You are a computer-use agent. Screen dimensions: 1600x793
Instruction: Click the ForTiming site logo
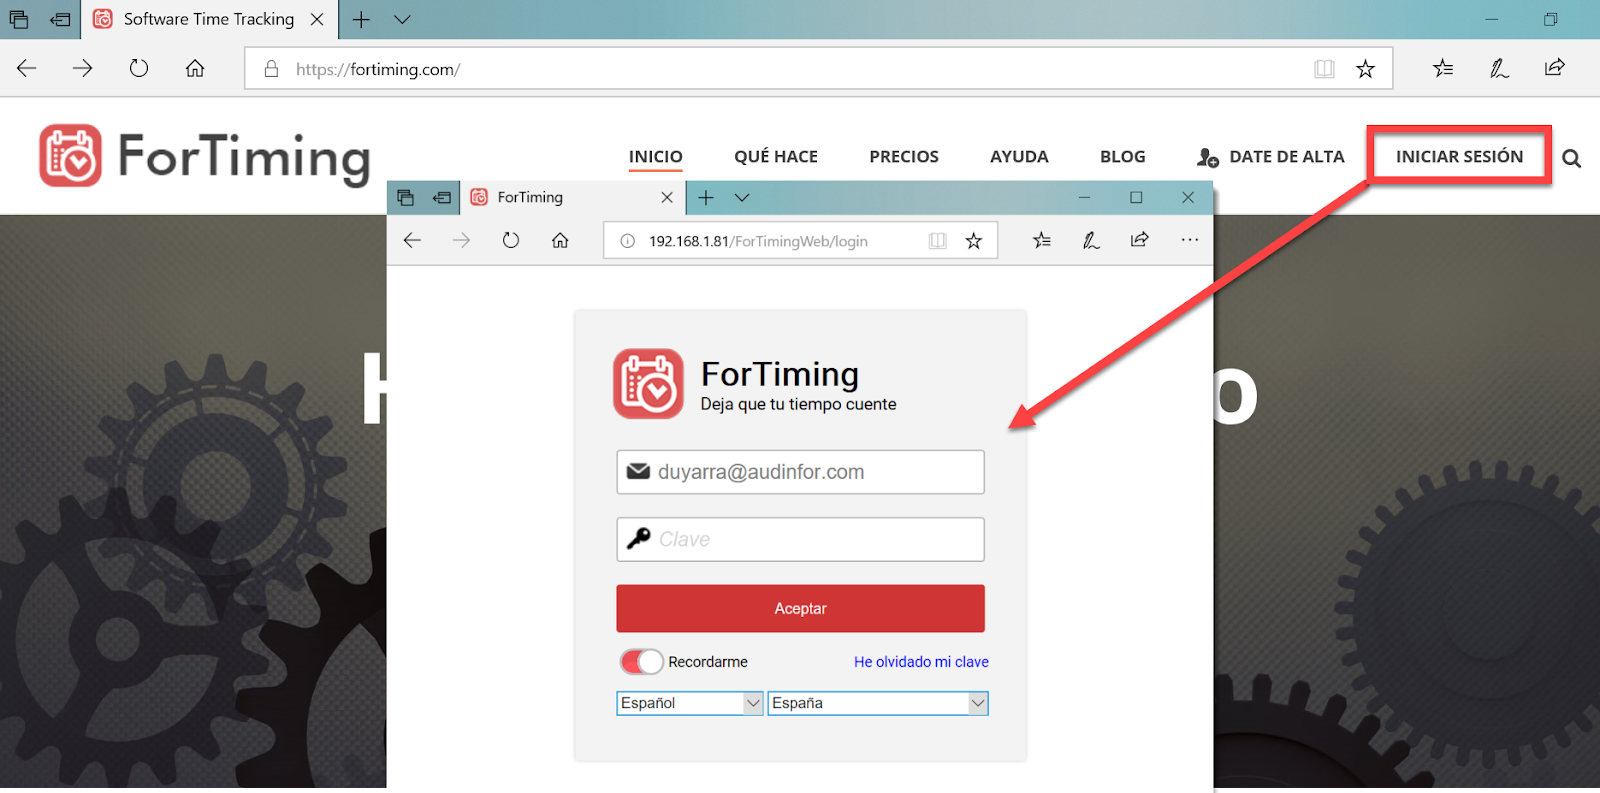click(x=205, y=156)
